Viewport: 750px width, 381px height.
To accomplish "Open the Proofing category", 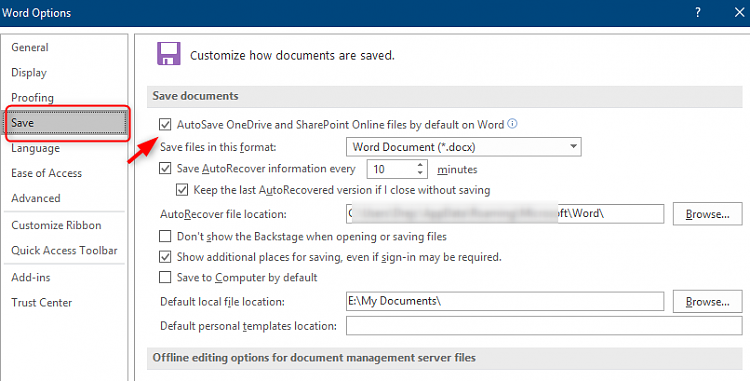I will (32, 98).
